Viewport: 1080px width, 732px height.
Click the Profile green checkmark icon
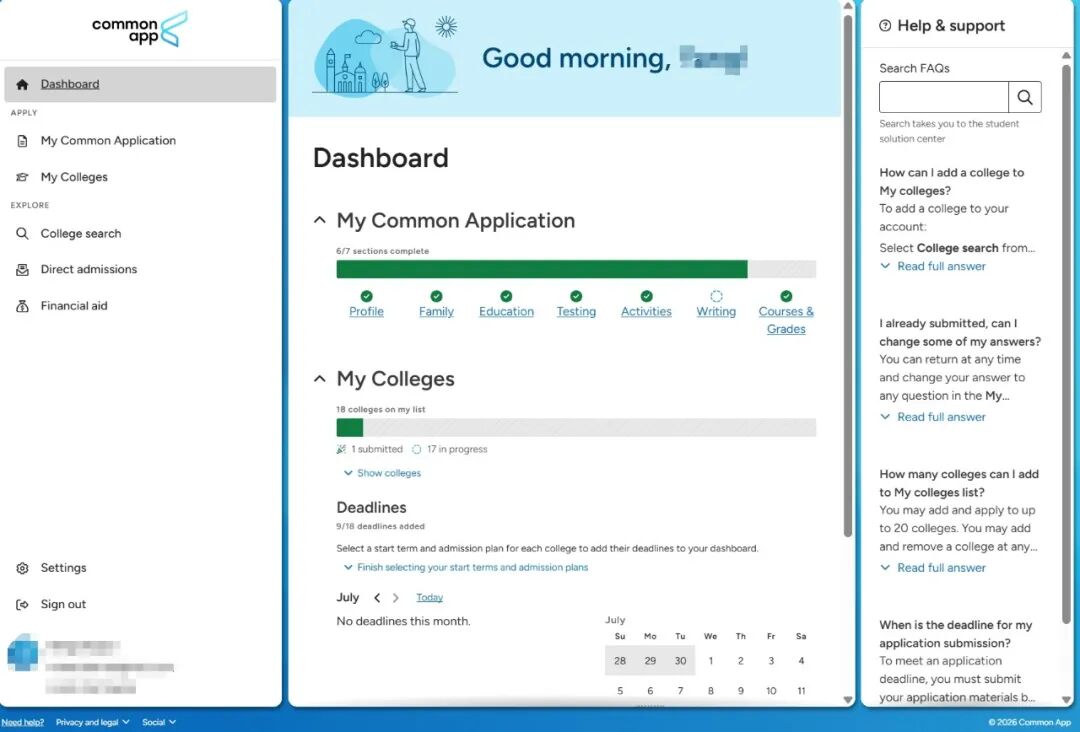pos(366,296)
